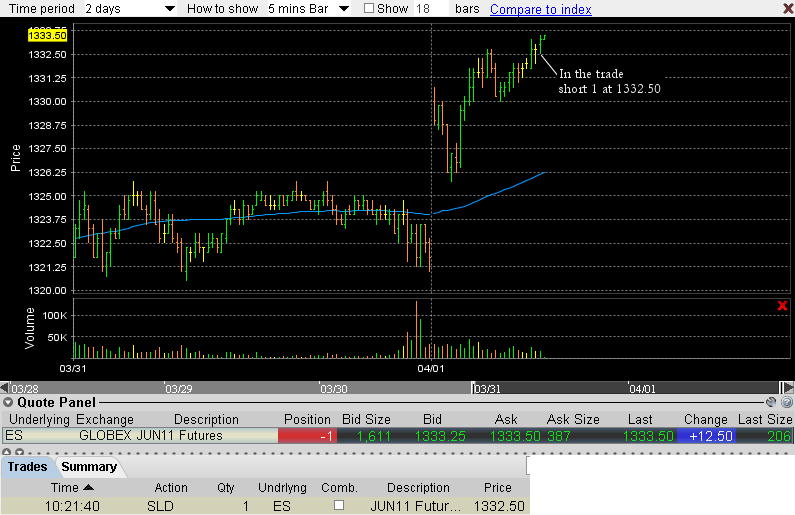Jump to 03/29 on the timeline
The height and width of the screenshot is (515, 795).
tap(178, 389)
